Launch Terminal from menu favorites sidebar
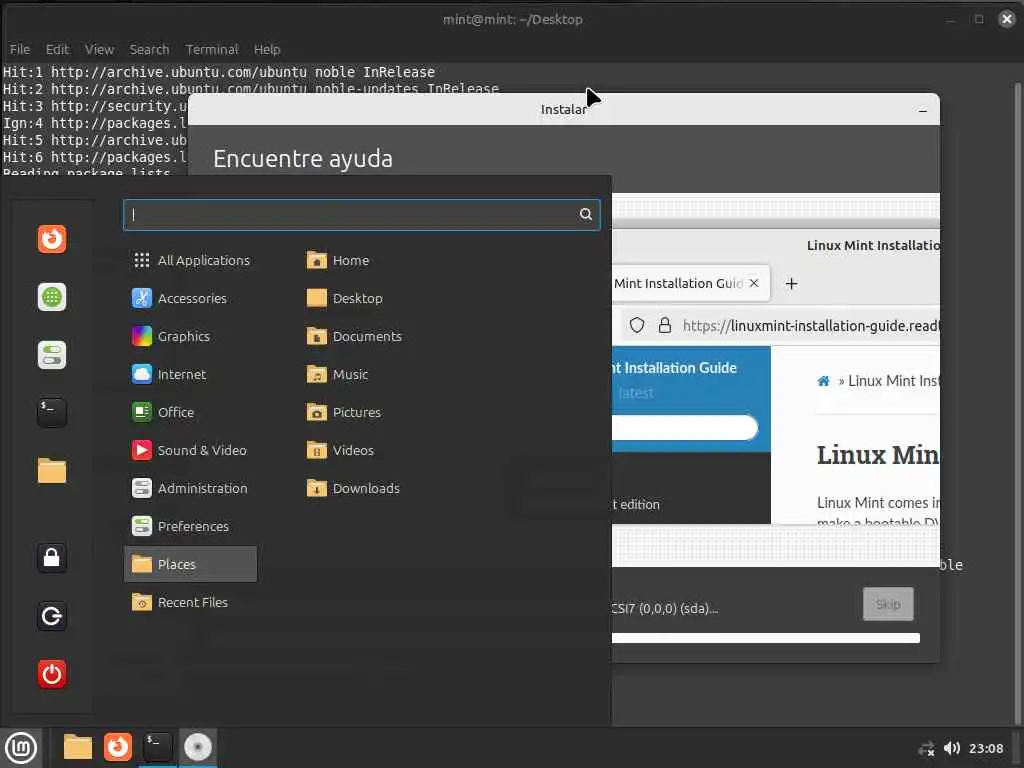Viewport: 1024px width, 768px height. [x=52, y=413]
